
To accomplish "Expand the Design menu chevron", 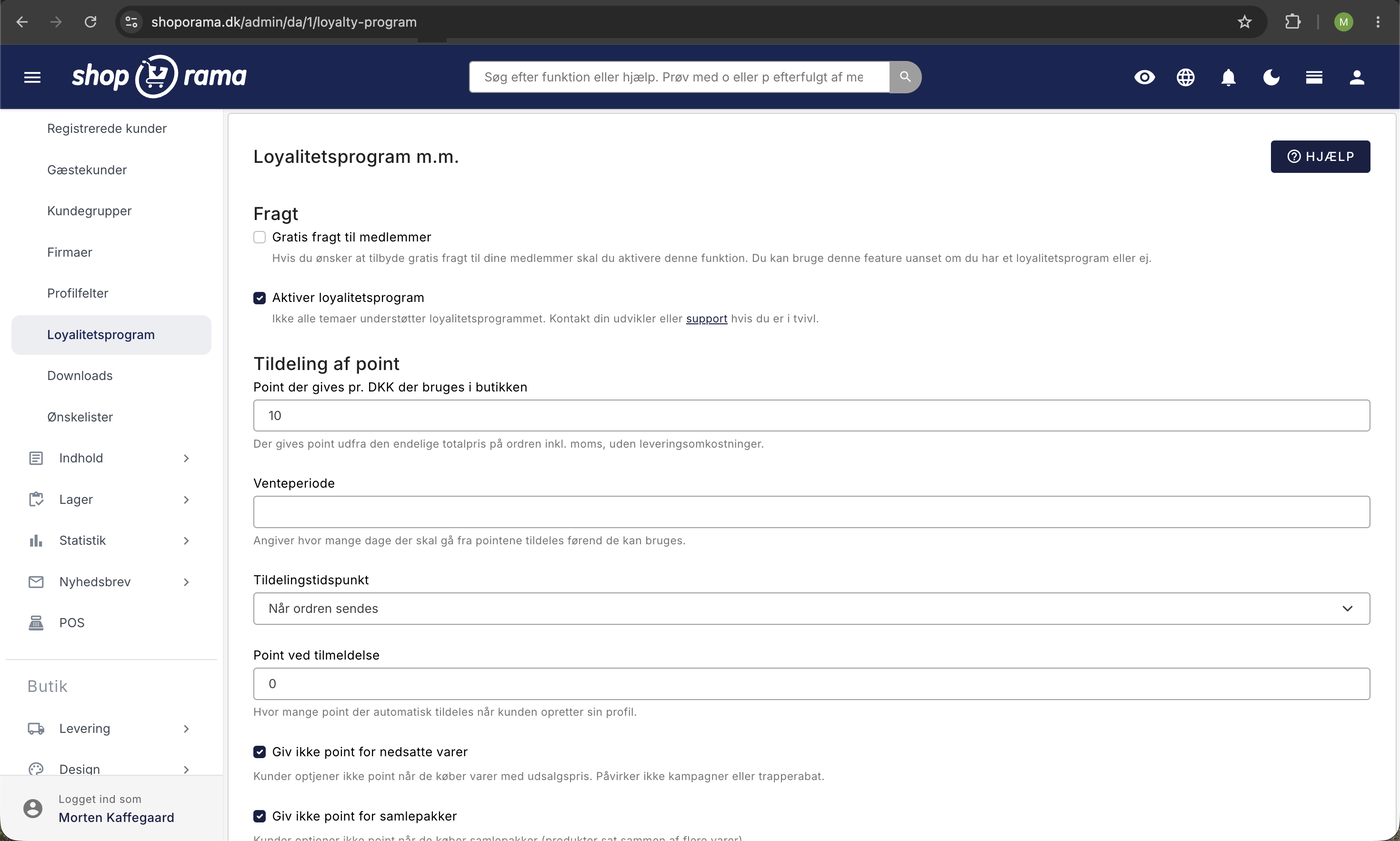I will pos(186,769).
